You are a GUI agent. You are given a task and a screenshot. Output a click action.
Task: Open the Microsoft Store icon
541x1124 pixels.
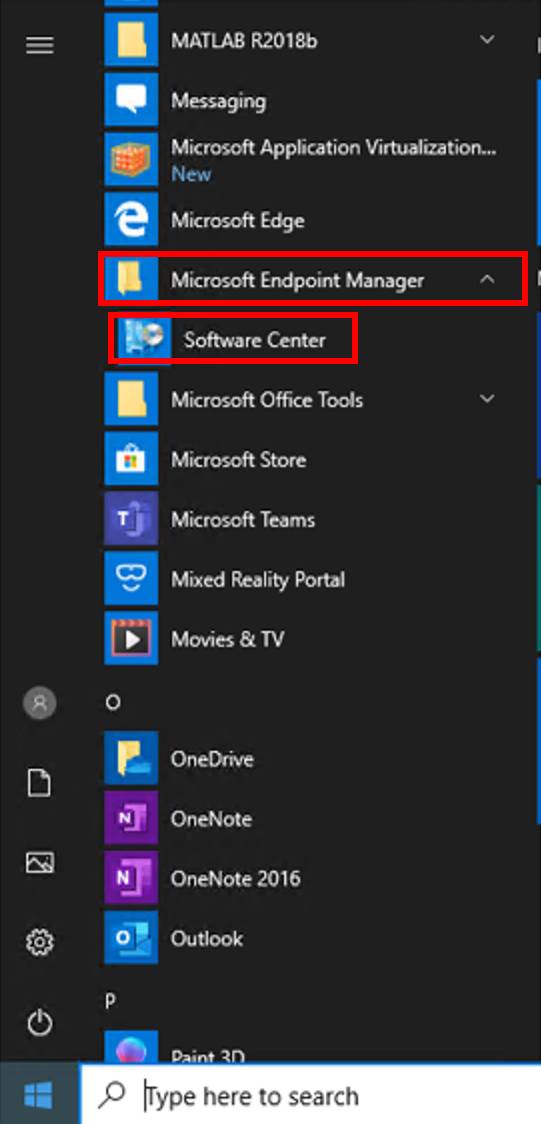(131, 459)
